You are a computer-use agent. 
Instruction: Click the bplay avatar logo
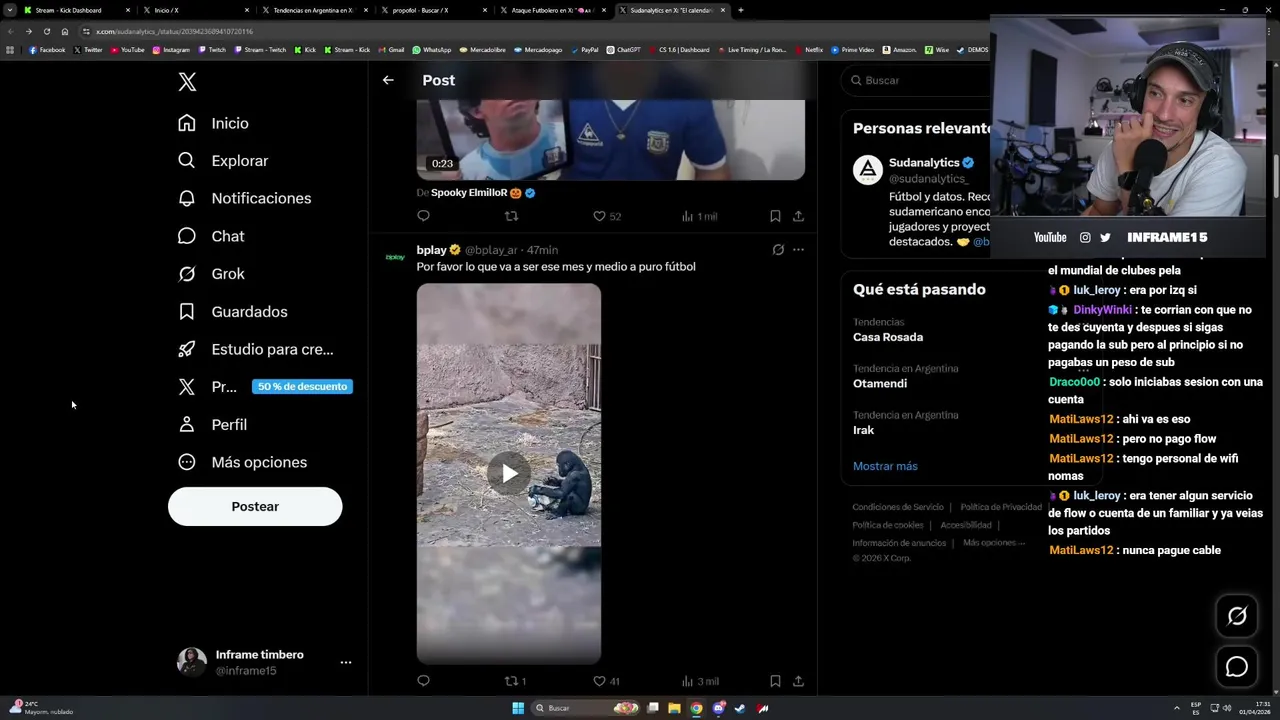[x=395, y=257]
